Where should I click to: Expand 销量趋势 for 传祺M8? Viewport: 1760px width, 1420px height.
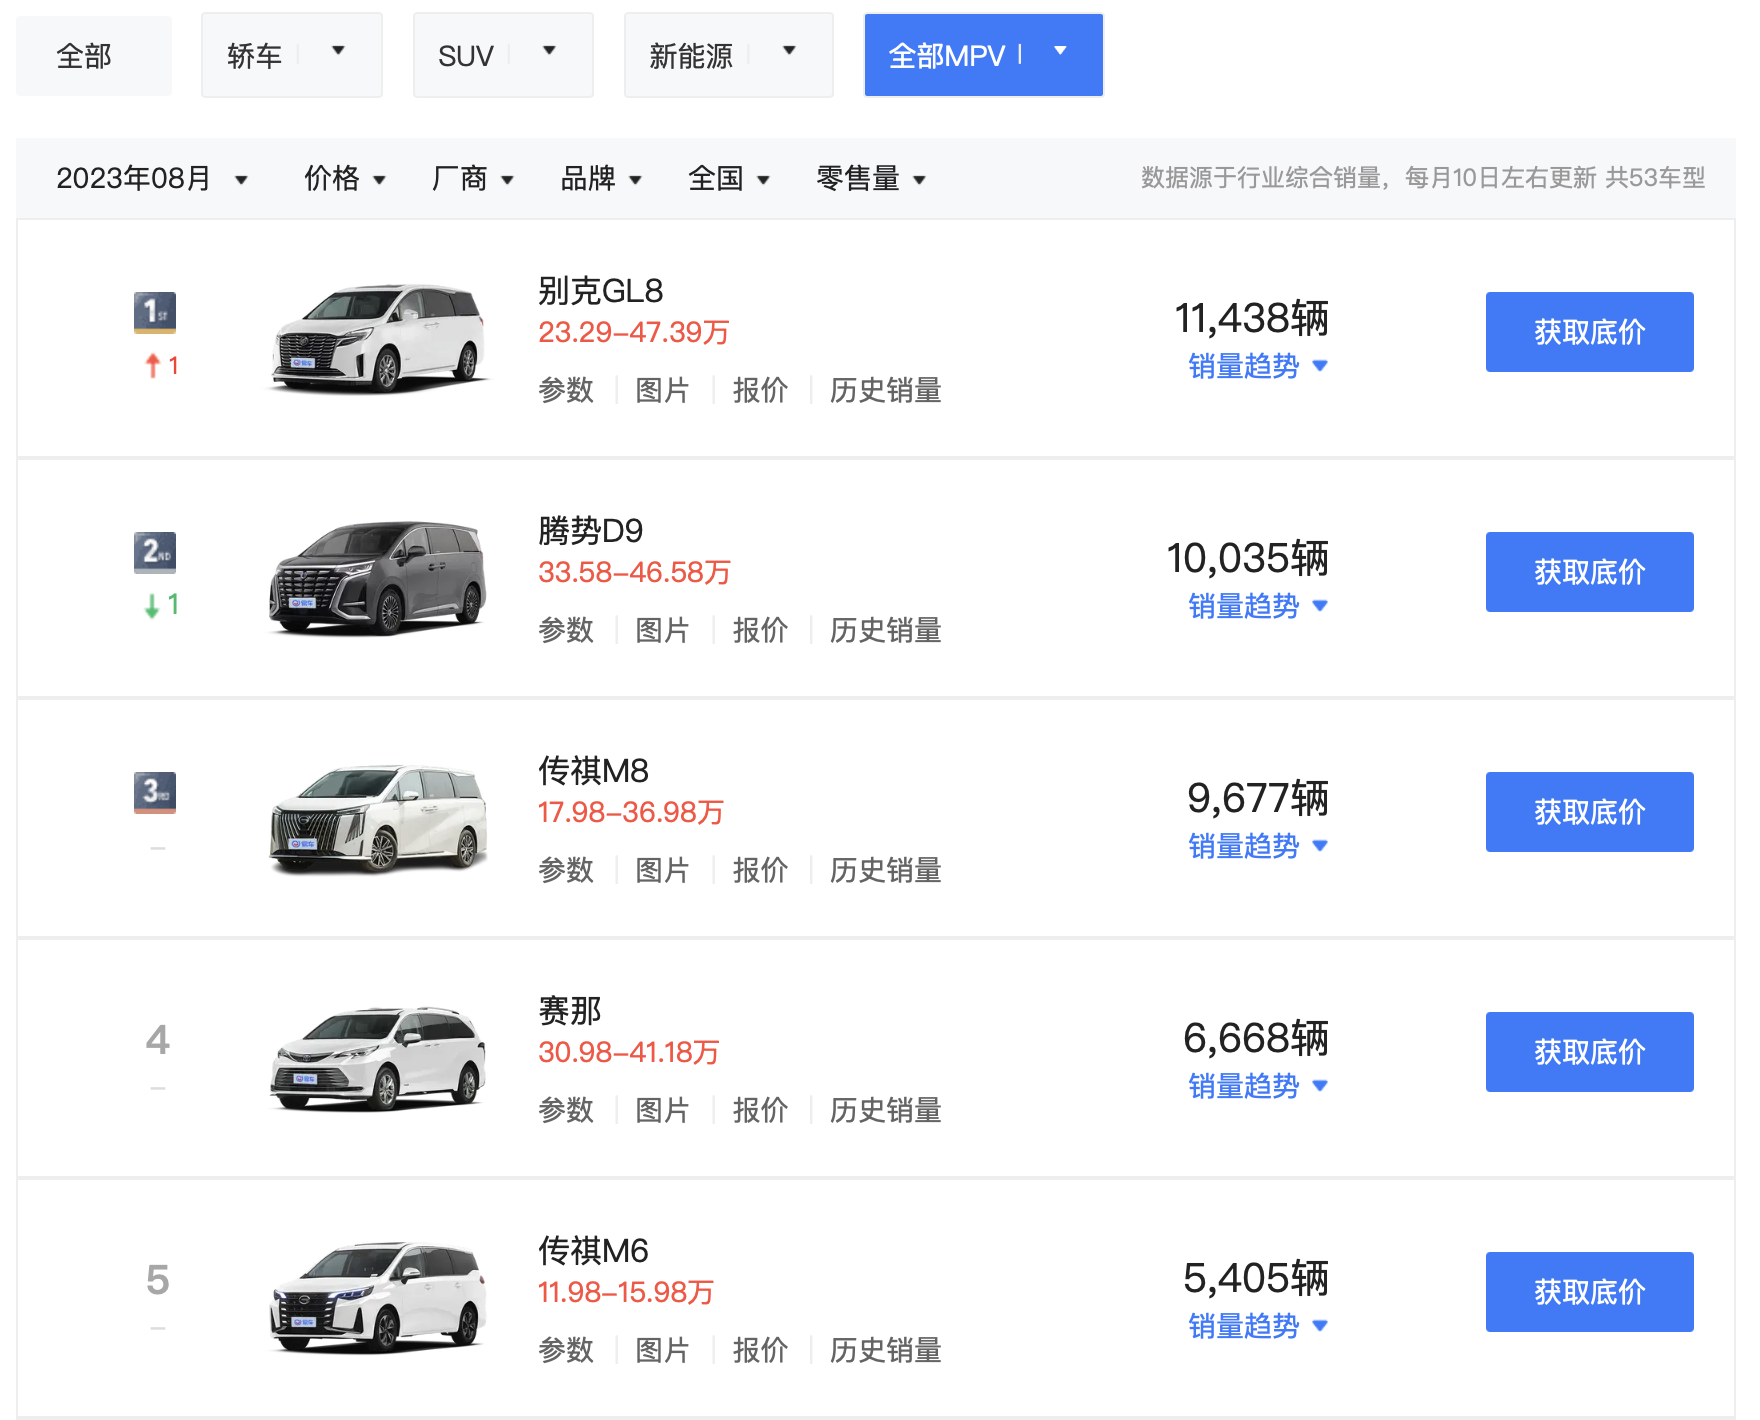tap(1257, 846)
